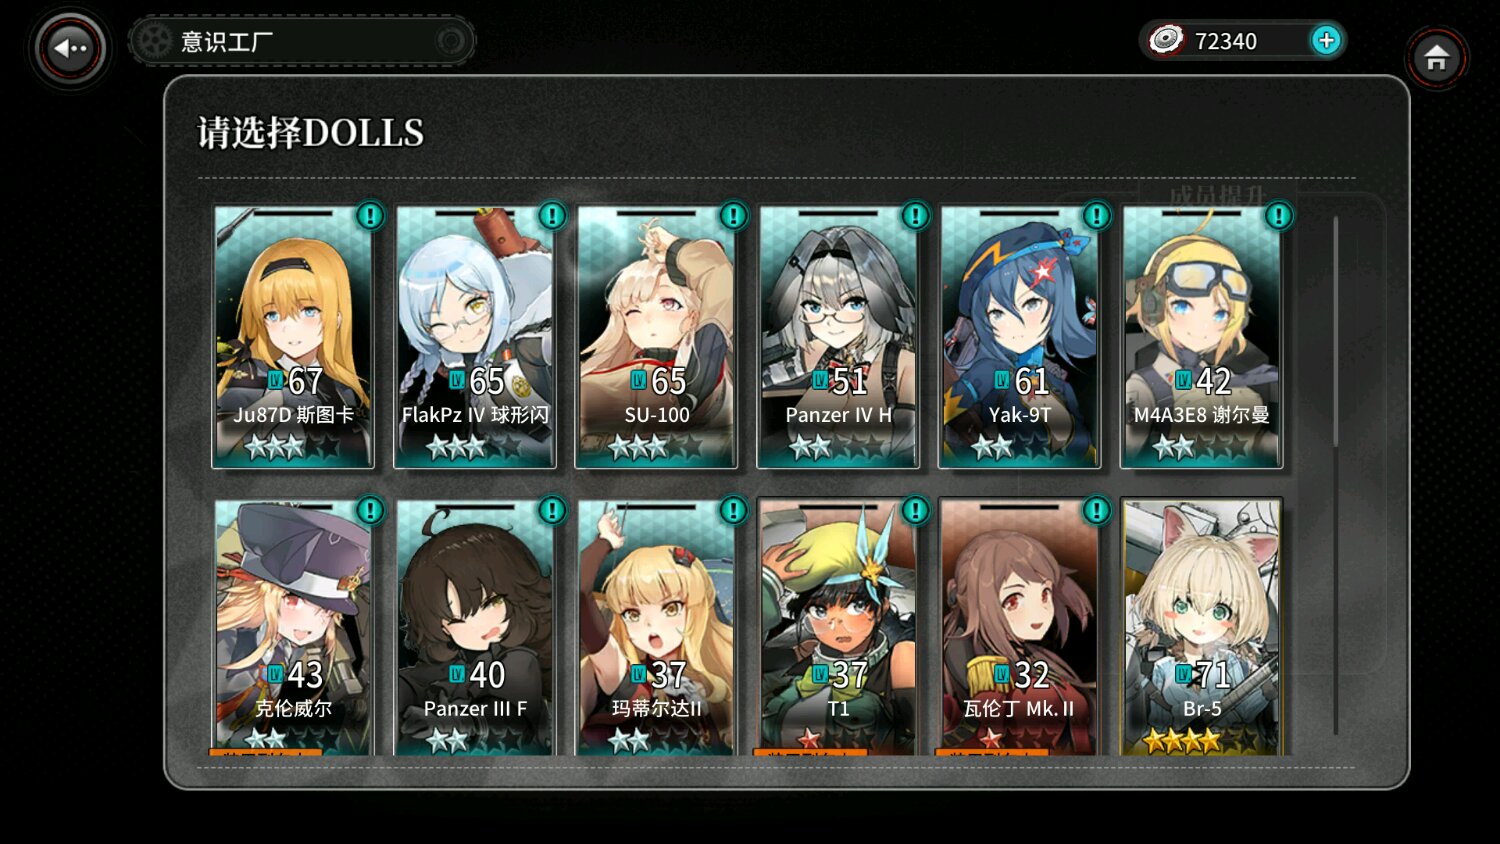Choose the 瓦伦丁 Mk. II doll
This screenshot has height=844, width=1500.
[1019, 628]
